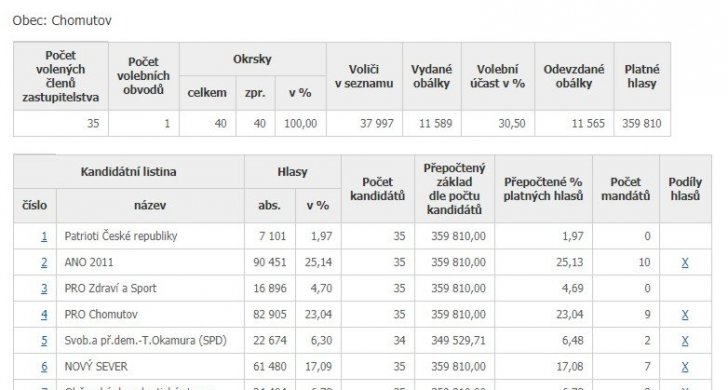This screenshot has width=728, height=390.
Task: Click the Počet mandátů column header
Action: (x=626, y=189)
